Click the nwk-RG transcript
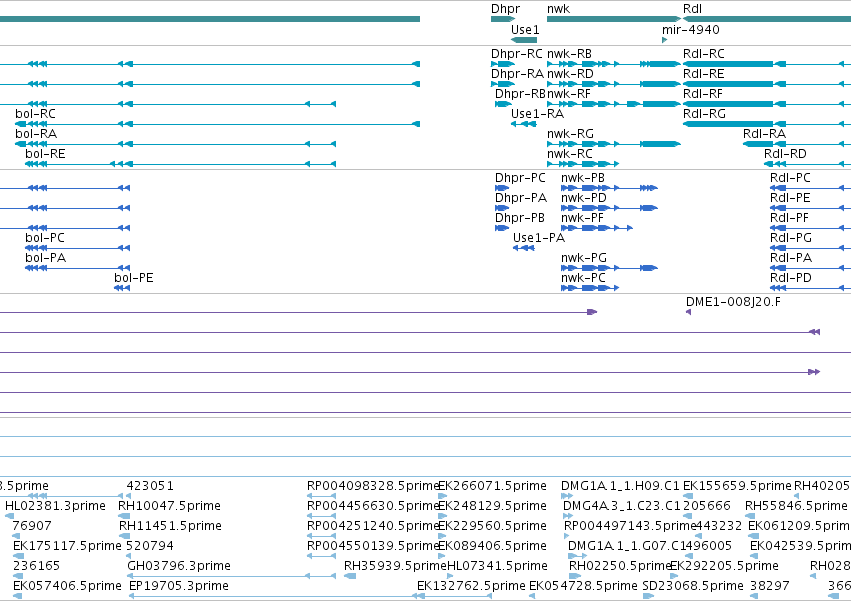Screen dimensions: 851x601 coord(614,144)
